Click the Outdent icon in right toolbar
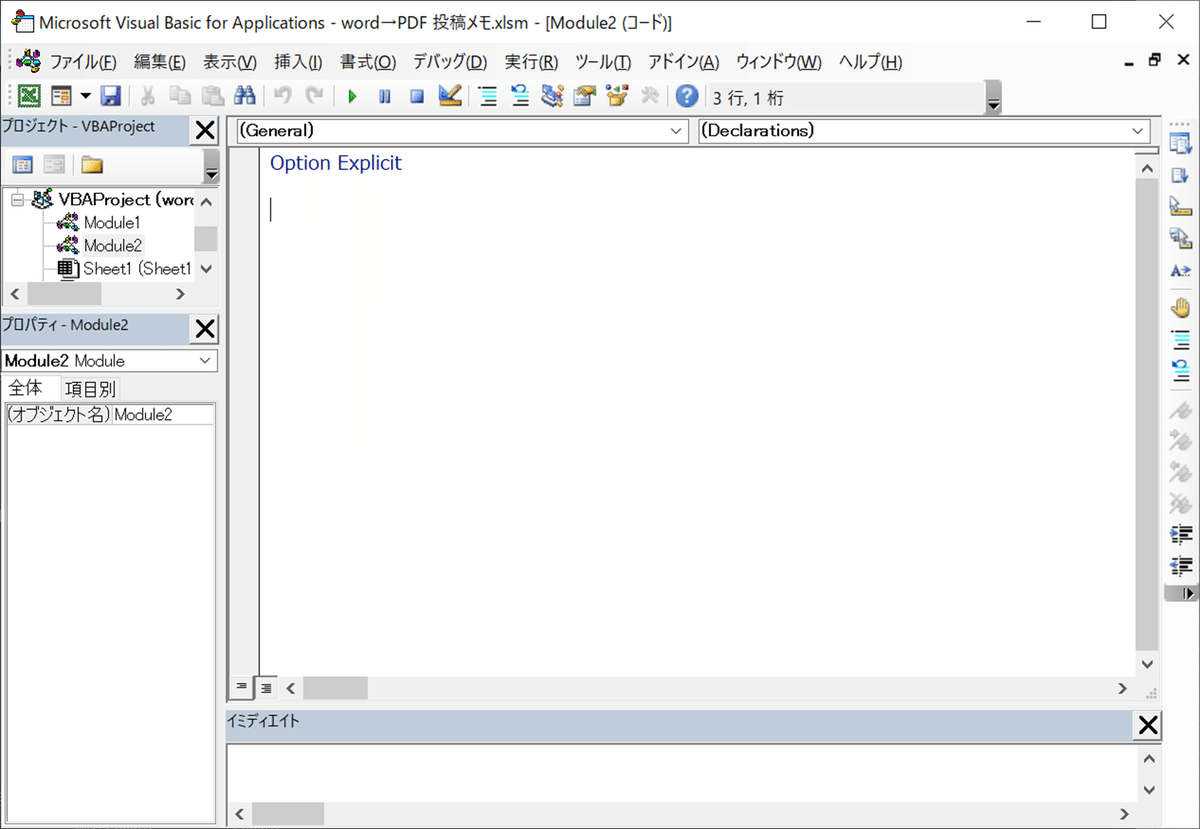The width and height of the screenshot is (1200, 829). click(x=1181, y=566)
